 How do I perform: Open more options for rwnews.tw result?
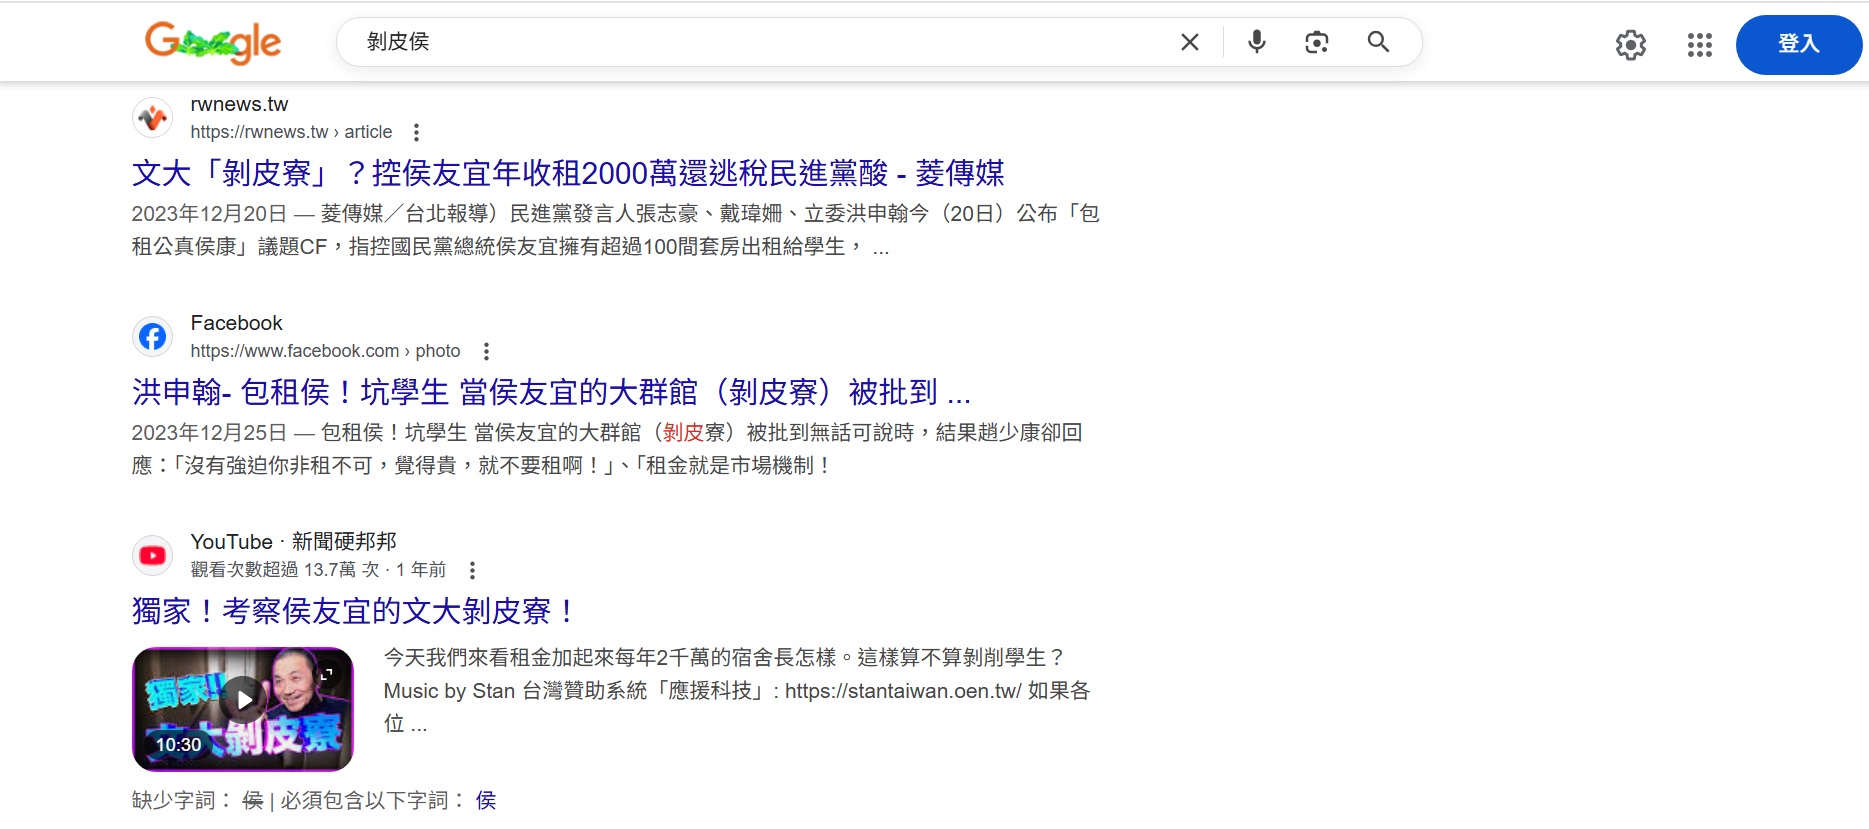tap(416, 132)
